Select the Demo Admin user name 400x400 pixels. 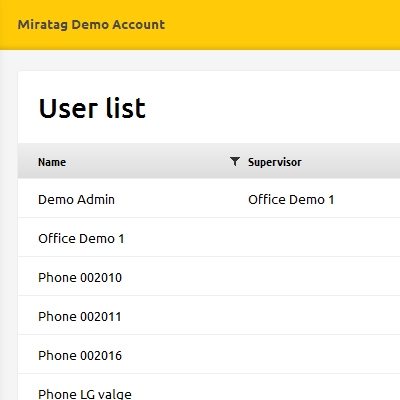point(76,200)
